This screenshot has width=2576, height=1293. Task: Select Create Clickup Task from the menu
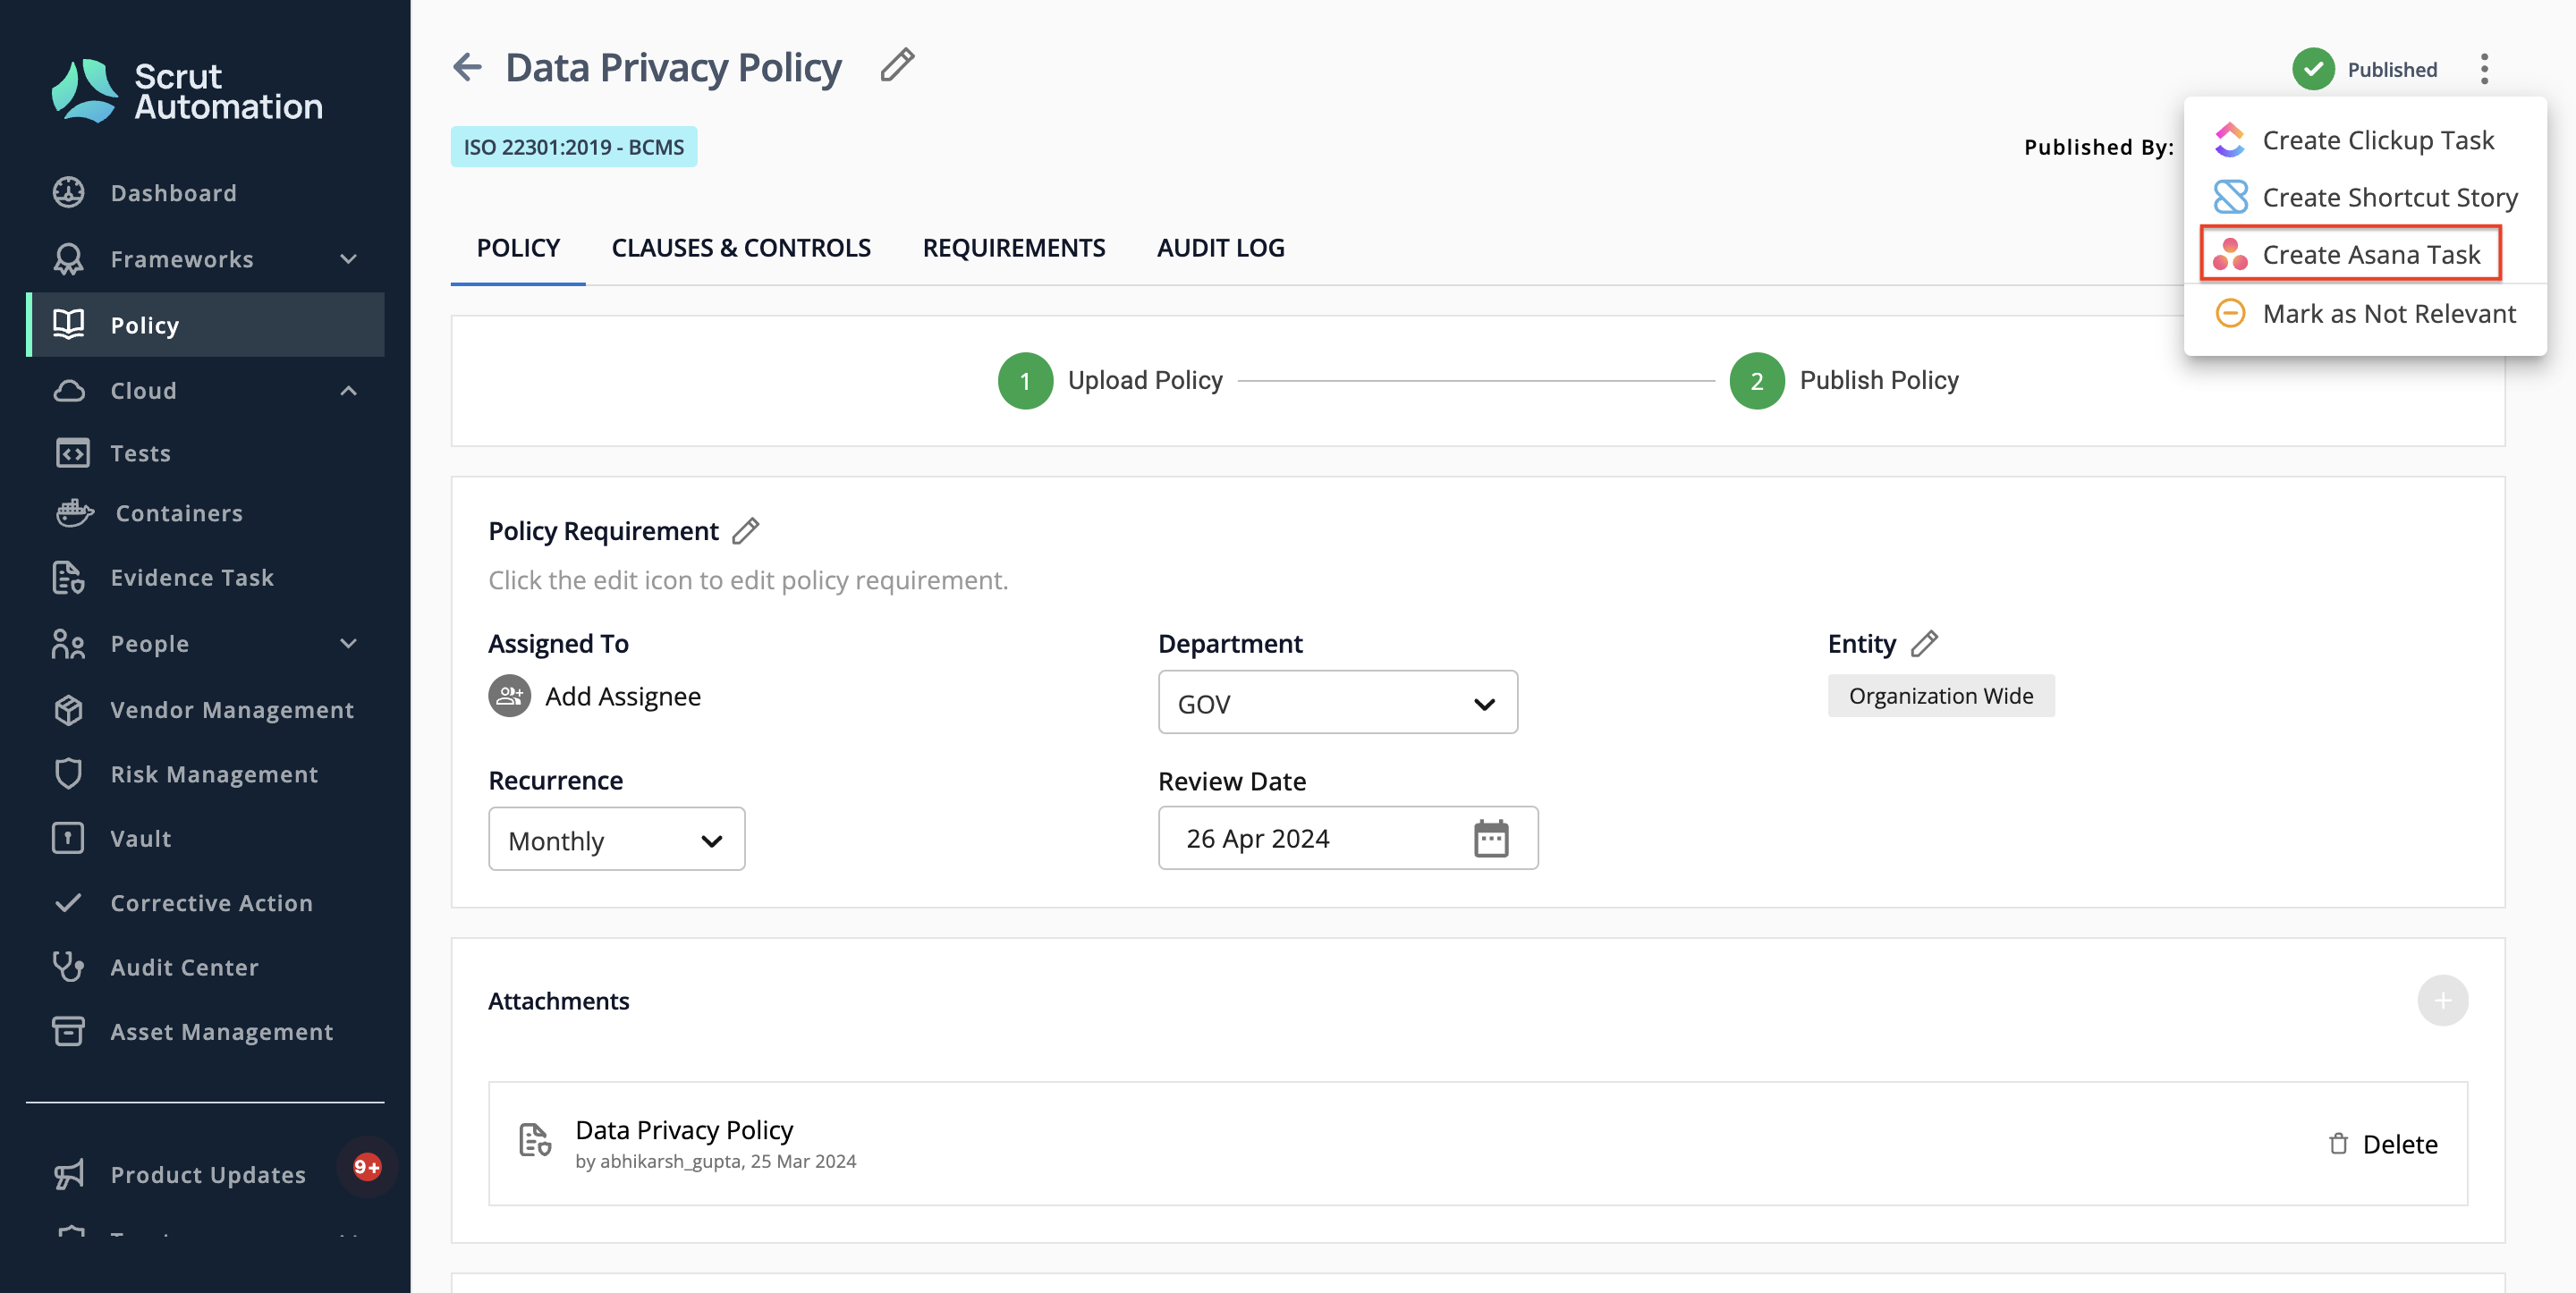[x=2363, y=140]
